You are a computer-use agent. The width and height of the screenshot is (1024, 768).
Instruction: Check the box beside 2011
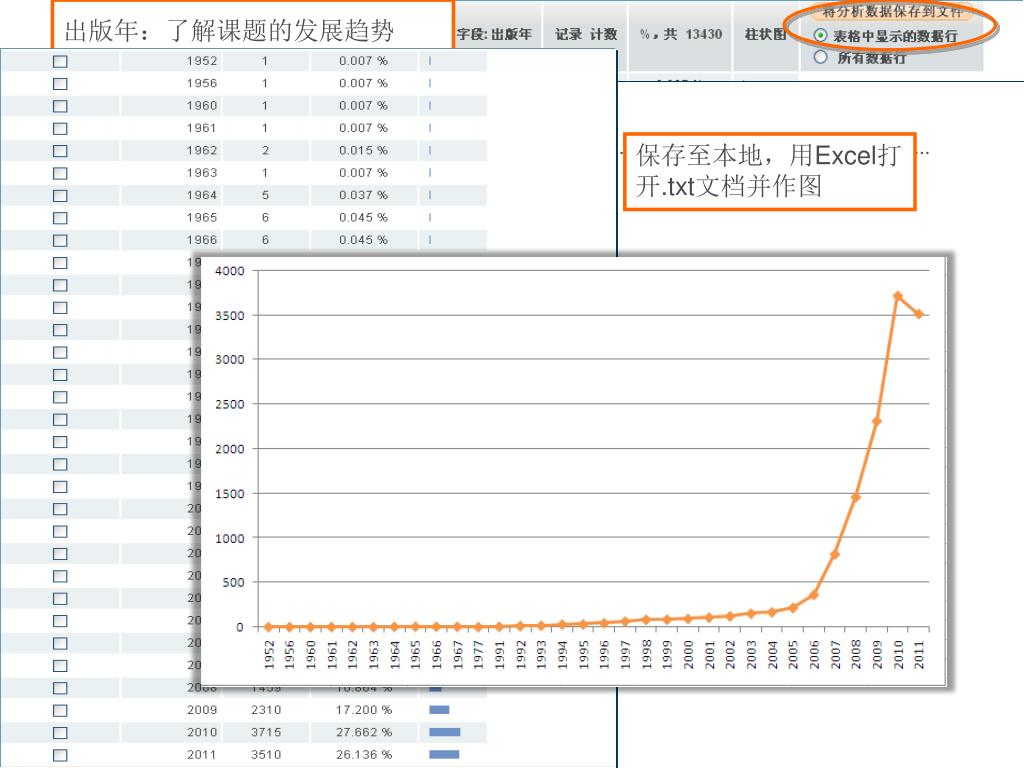[x=60, y=755]
